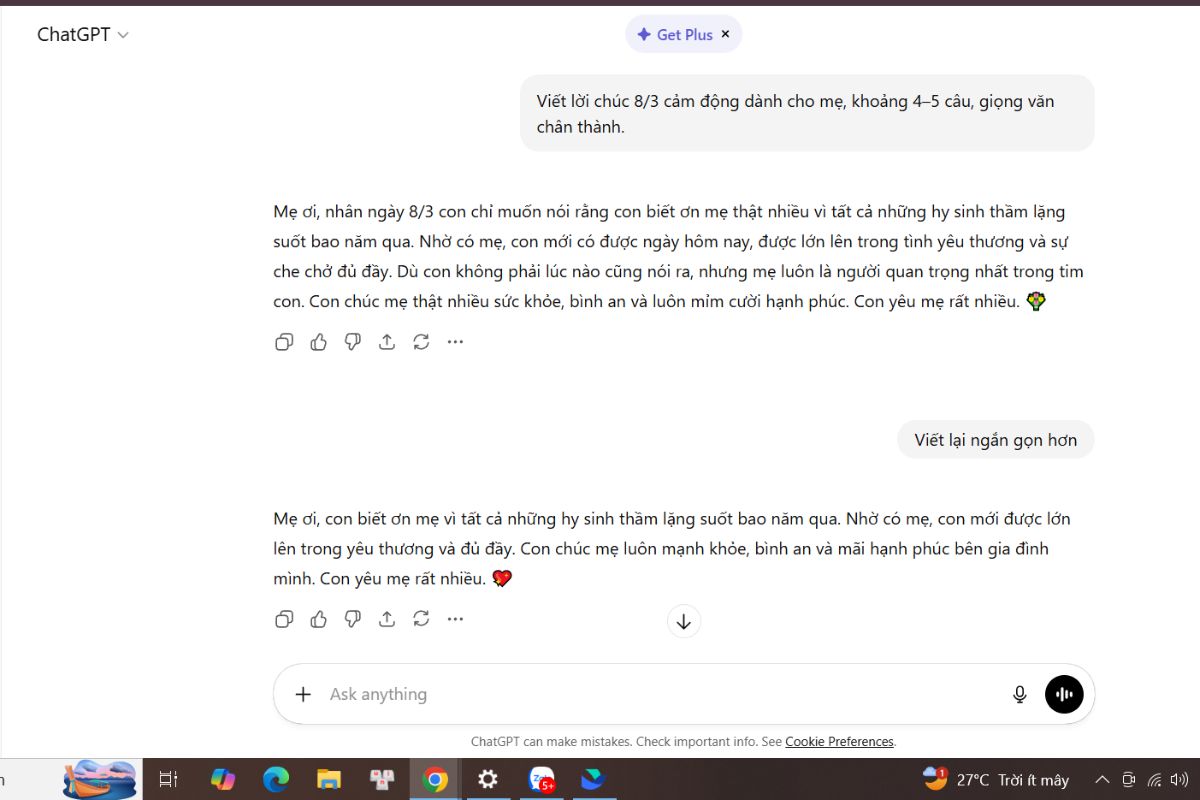Viewport: 1200px width, 800px height.
Task: Give thumbs up to second response
Action: (x=318, y=619)
